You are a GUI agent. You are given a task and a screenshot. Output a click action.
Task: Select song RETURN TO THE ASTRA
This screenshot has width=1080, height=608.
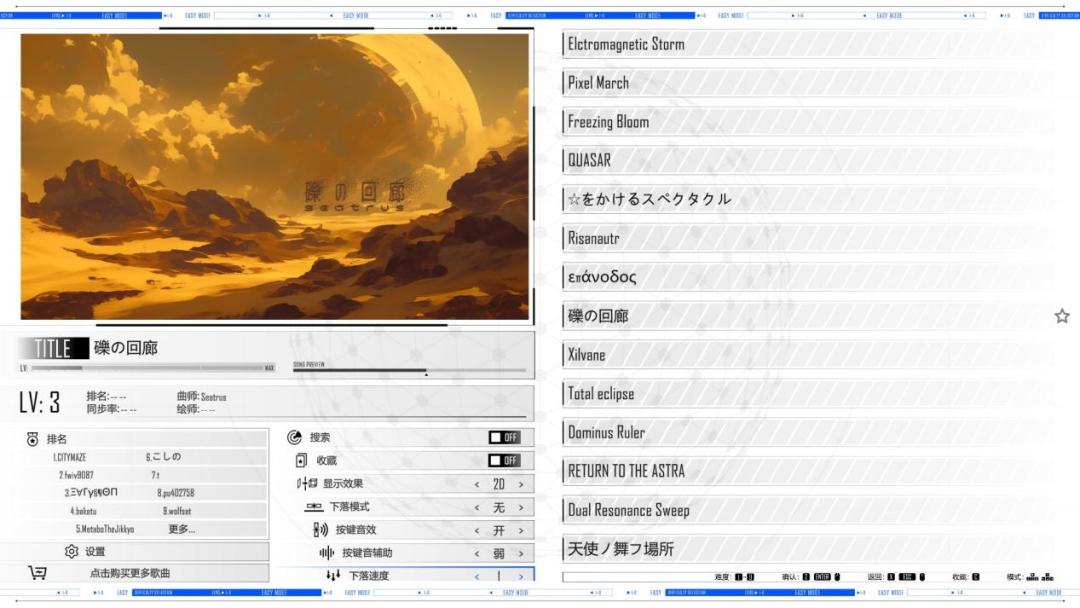[807, 471]
